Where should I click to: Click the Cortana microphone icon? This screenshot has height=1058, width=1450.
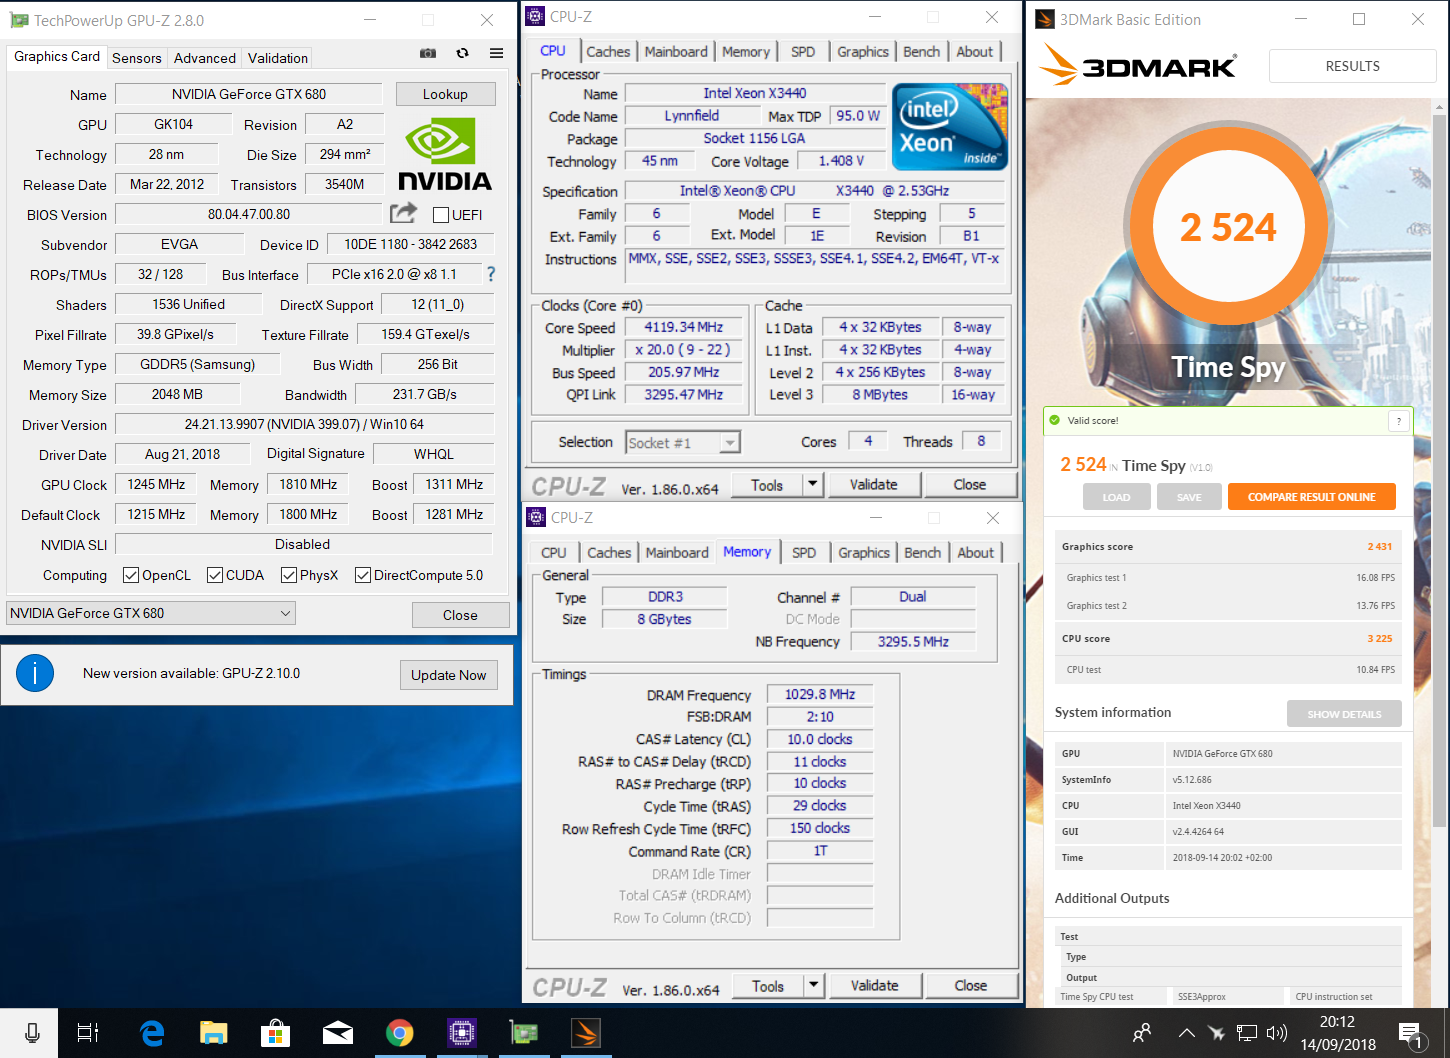[x=32, y=1033]
